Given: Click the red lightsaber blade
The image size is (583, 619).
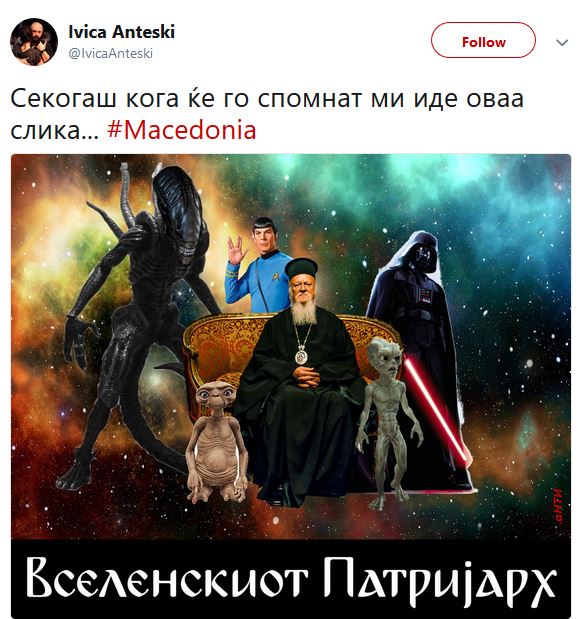Looking at the screenshot, I should point(437,411).
